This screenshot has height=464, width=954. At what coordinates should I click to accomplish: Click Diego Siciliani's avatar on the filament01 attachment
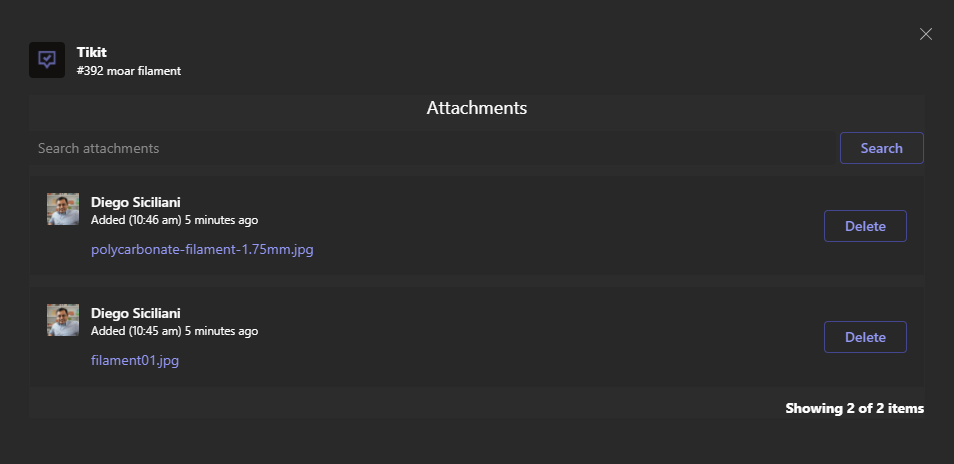pyautogui.click(x=63, y=320)
